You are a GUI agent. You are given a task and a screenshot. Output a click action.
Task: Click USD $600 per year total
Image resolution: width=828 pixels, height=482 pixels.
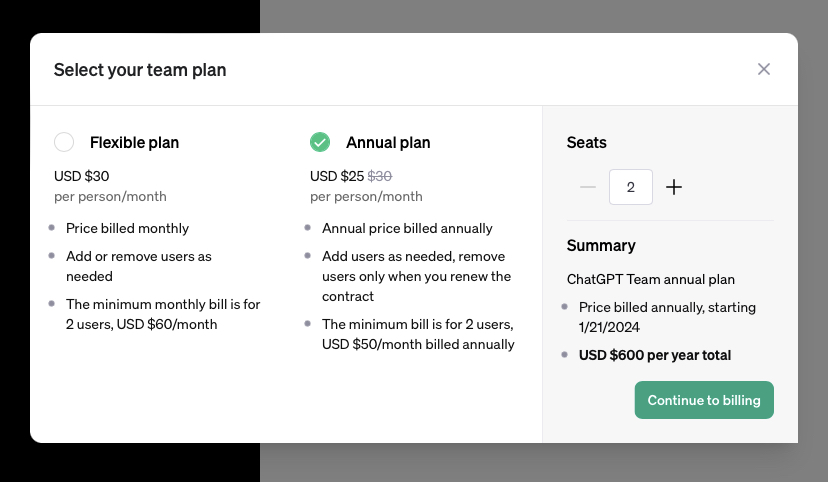655,355
